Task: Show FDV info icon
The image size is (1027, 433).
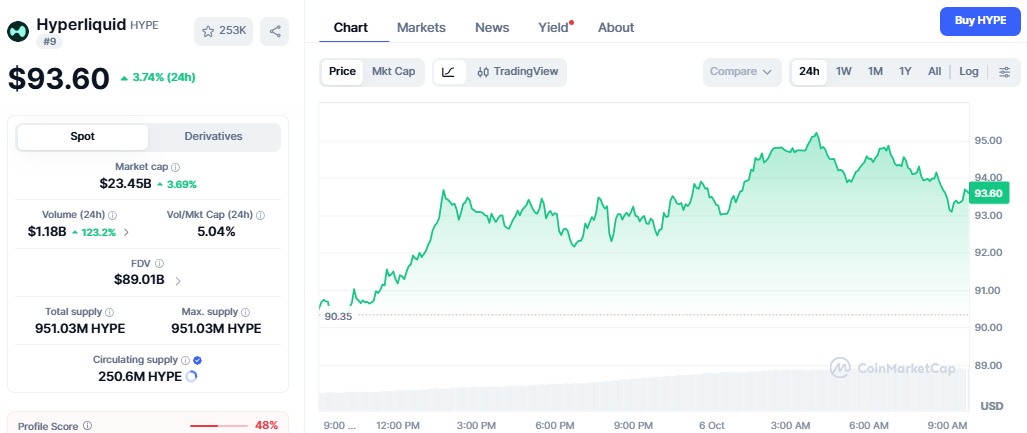Action: (x=159, y=264)
